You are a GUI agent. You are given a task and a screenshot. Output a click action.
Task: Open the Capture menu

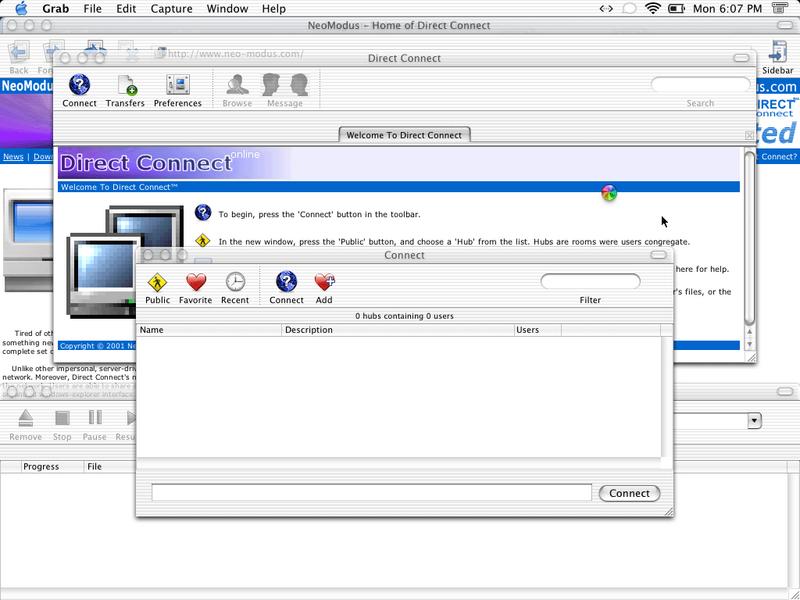click(x=171, y=9)
